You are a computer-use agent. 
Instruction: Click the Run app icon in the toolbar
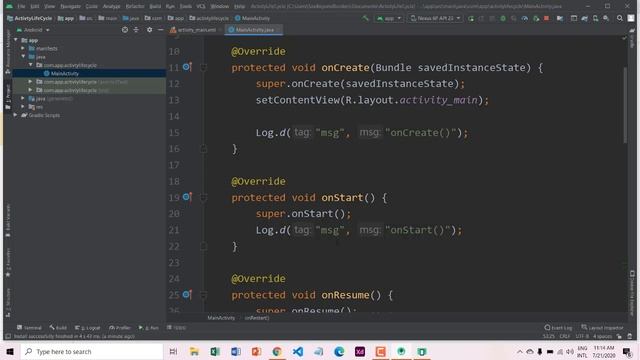coord(471,18)
